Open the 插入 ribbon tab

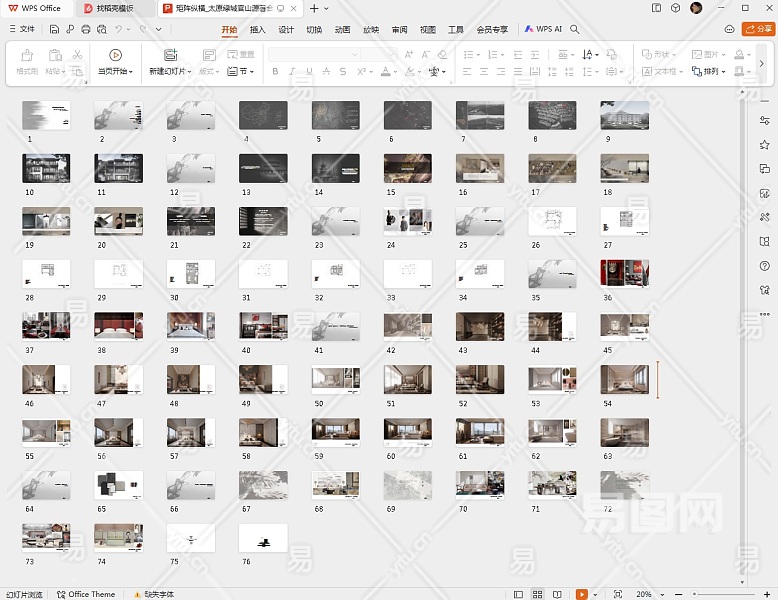[x=258, y=30]
